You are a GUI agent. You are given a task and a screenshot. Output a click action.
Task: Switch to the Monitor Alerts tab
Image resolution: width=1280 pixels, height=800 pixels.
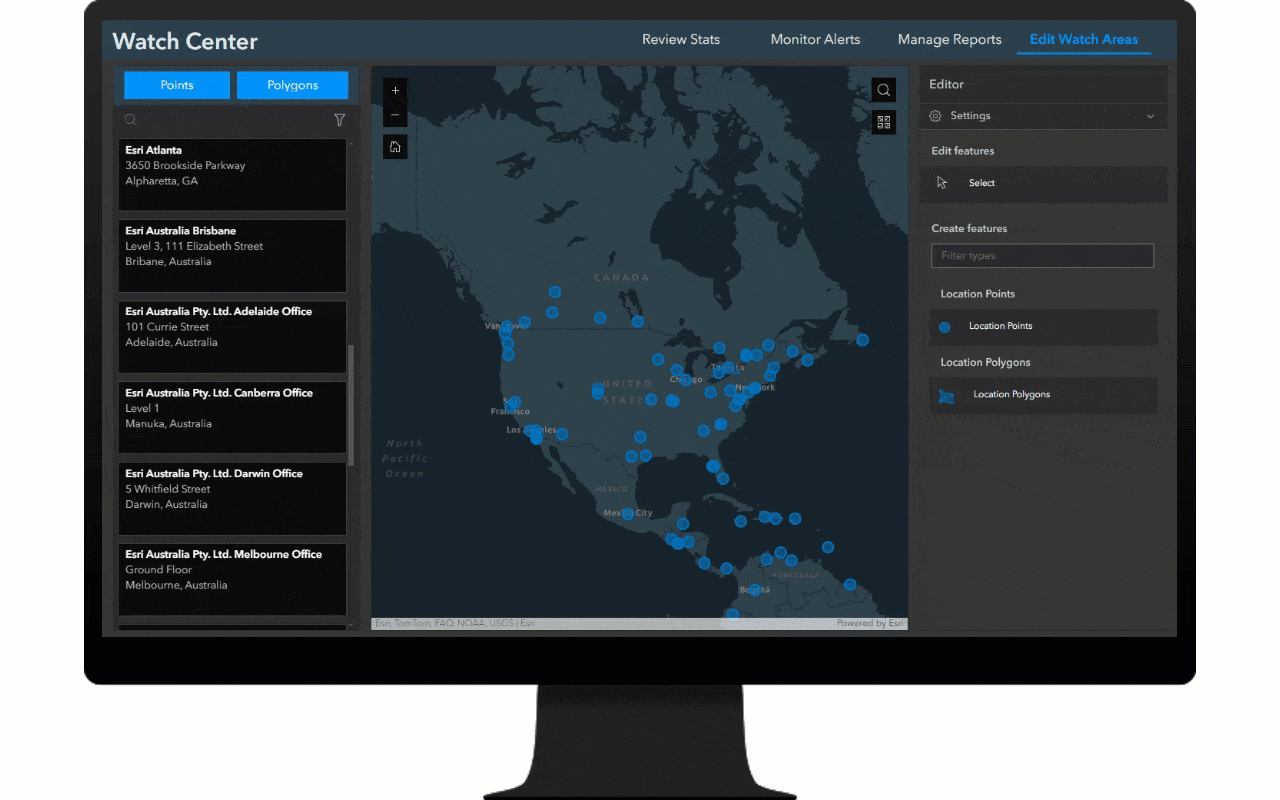pos(815,39)
